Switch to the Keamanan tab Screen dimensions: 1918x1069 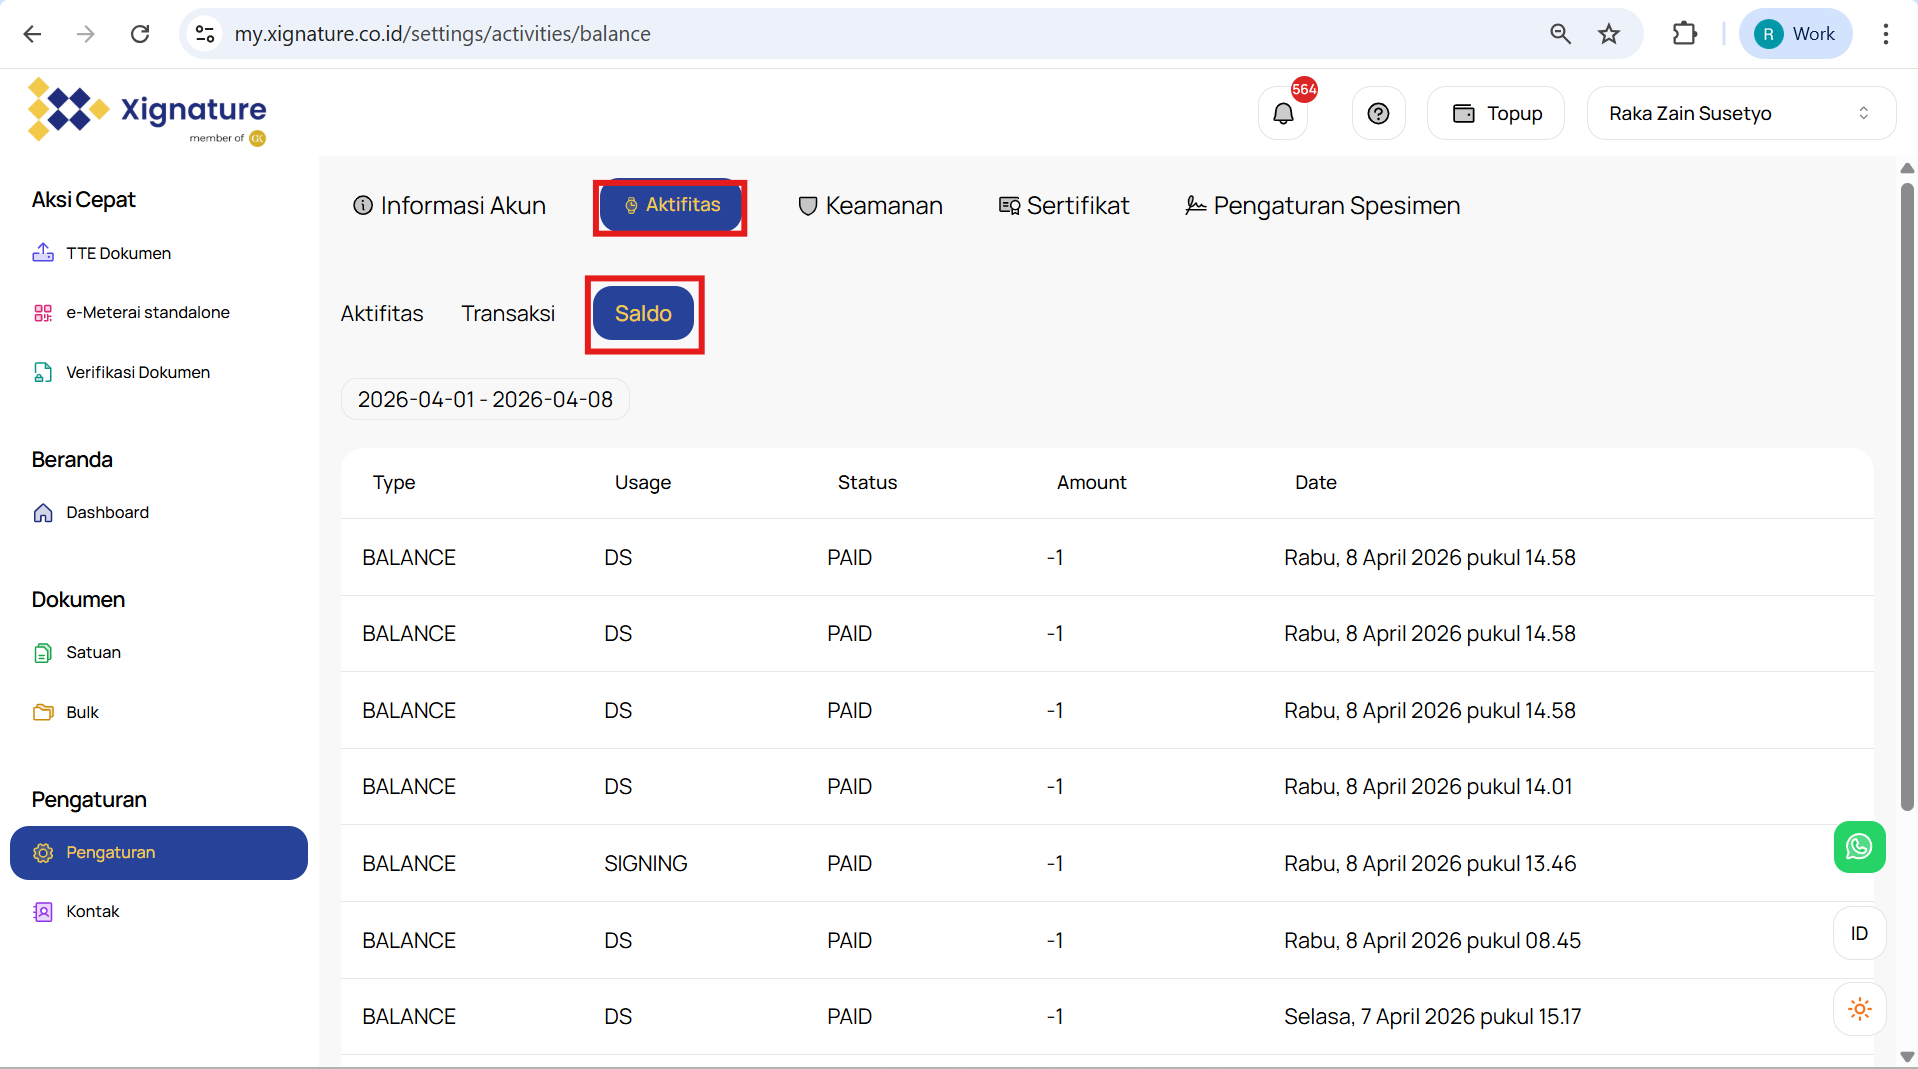coord(870,206)
